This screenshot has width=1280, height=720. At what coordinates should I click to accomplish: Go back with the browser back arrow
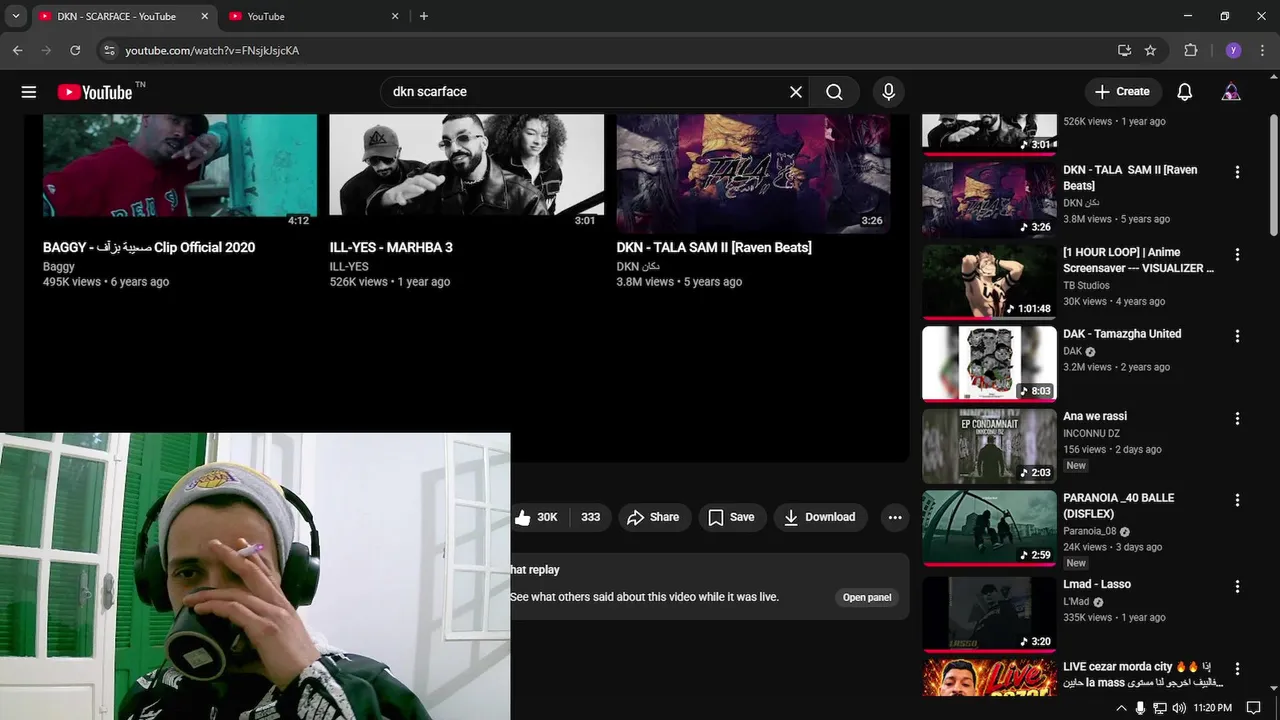coord(18,50)
